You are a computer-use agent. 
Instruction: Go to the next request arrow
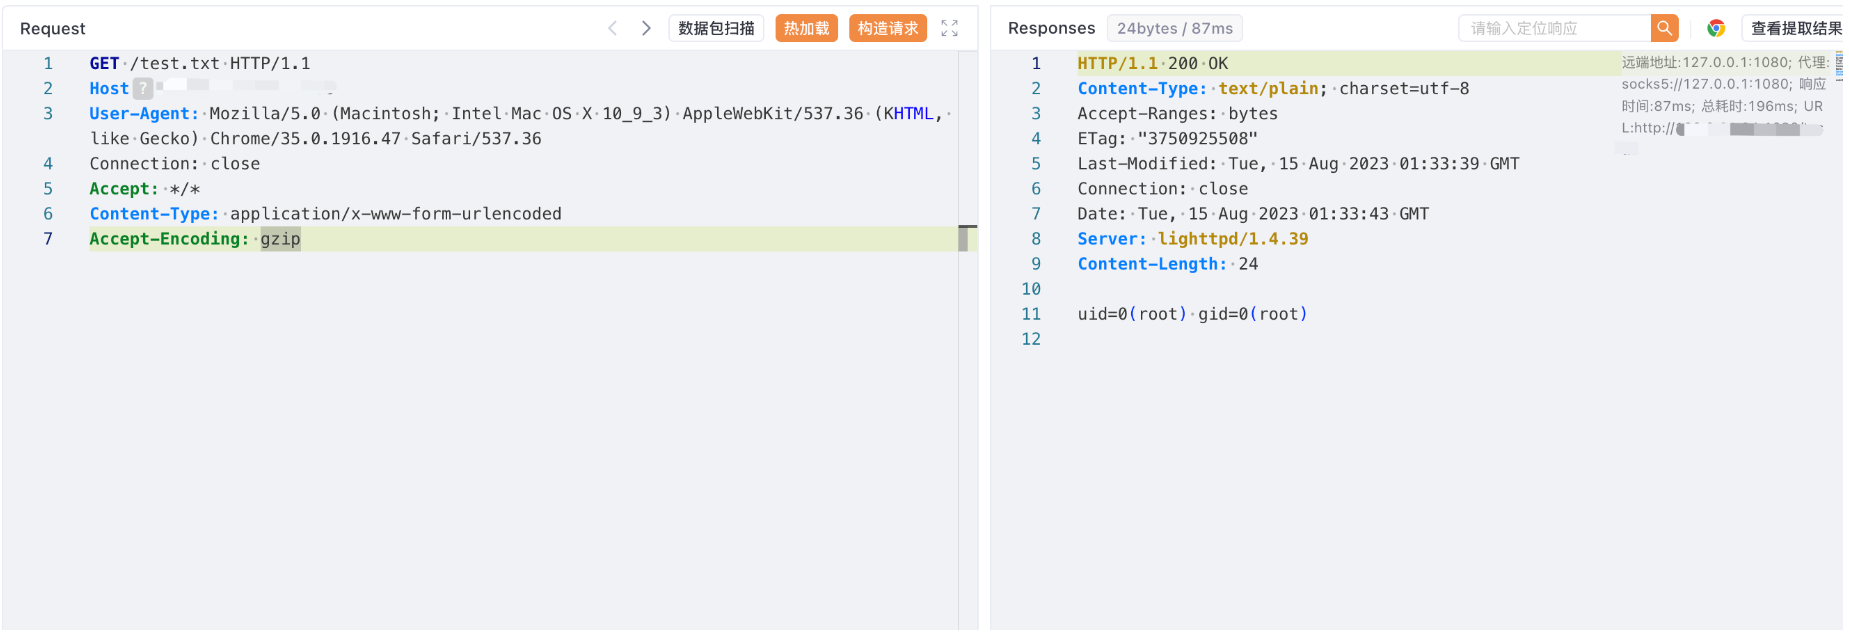[x=646, y=28]
